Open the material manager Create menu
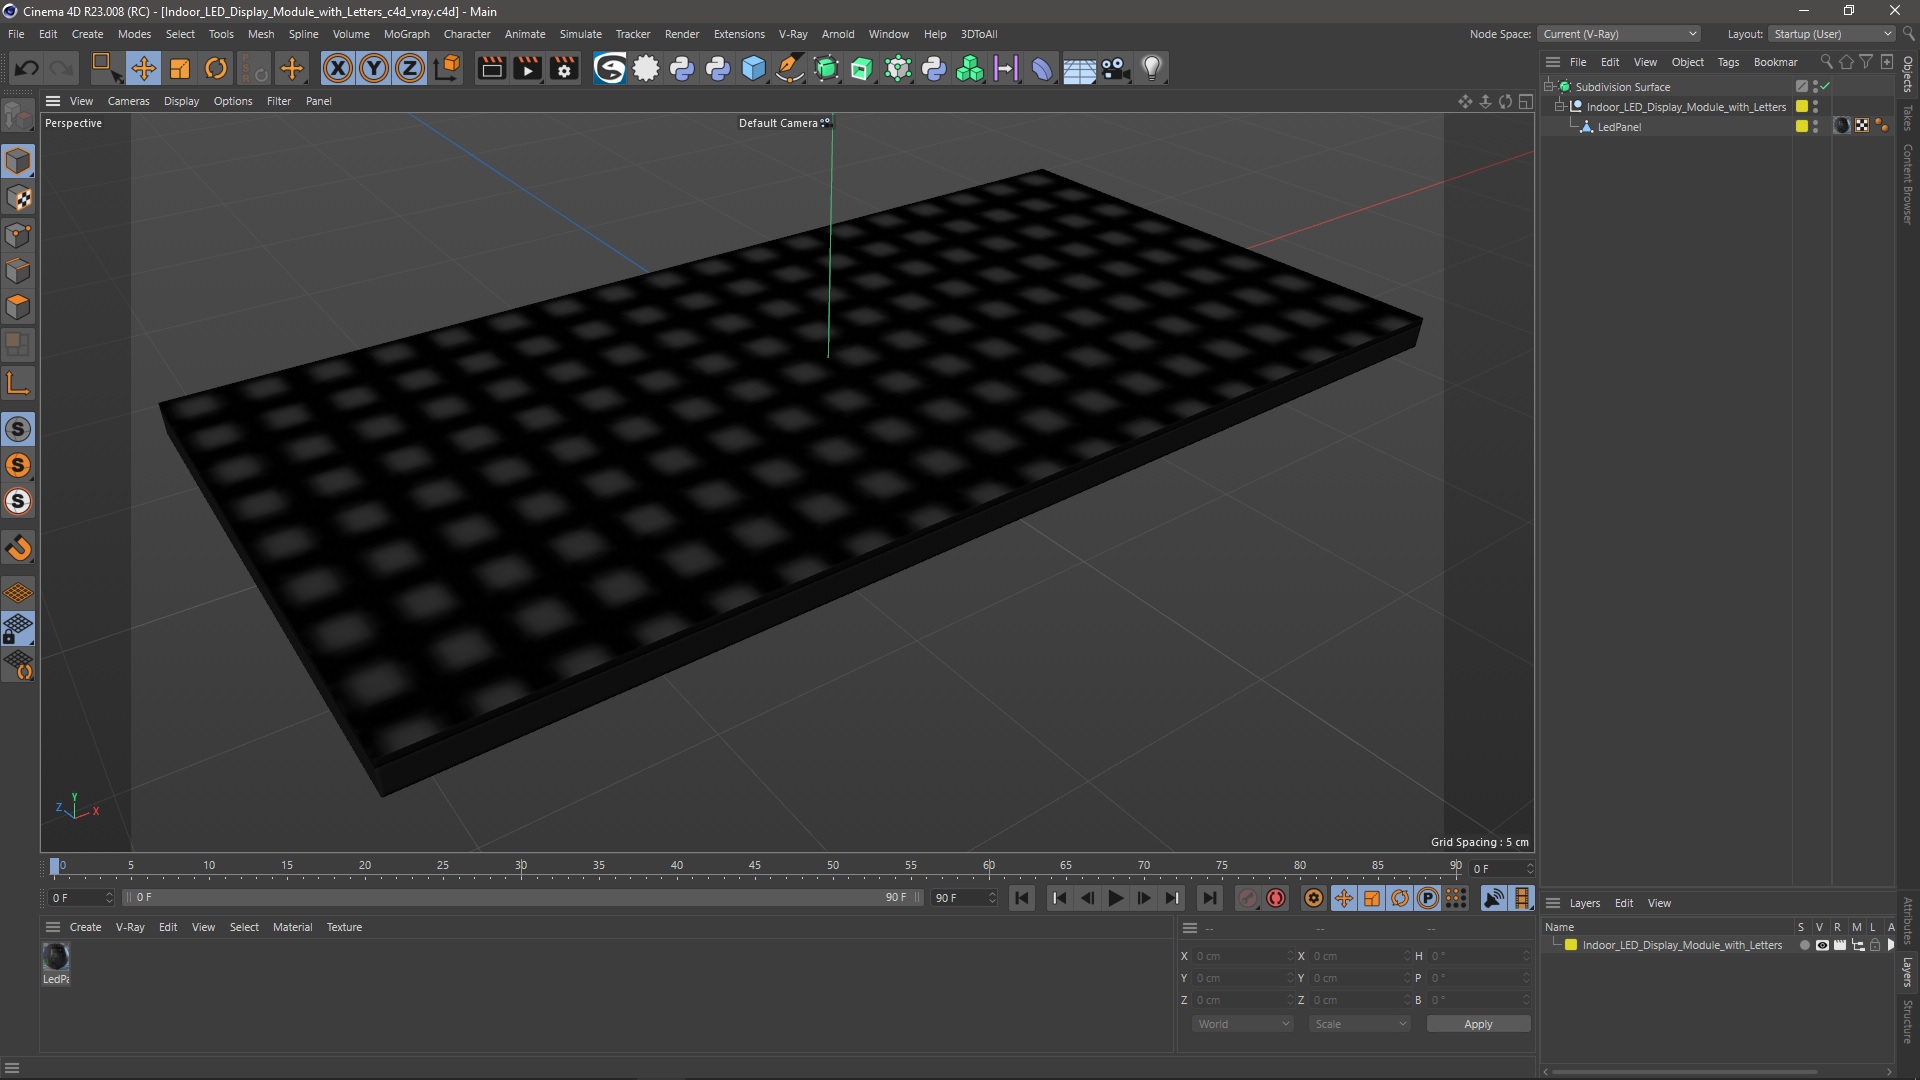This screenshot has width=1920, height=1080. 85,927
